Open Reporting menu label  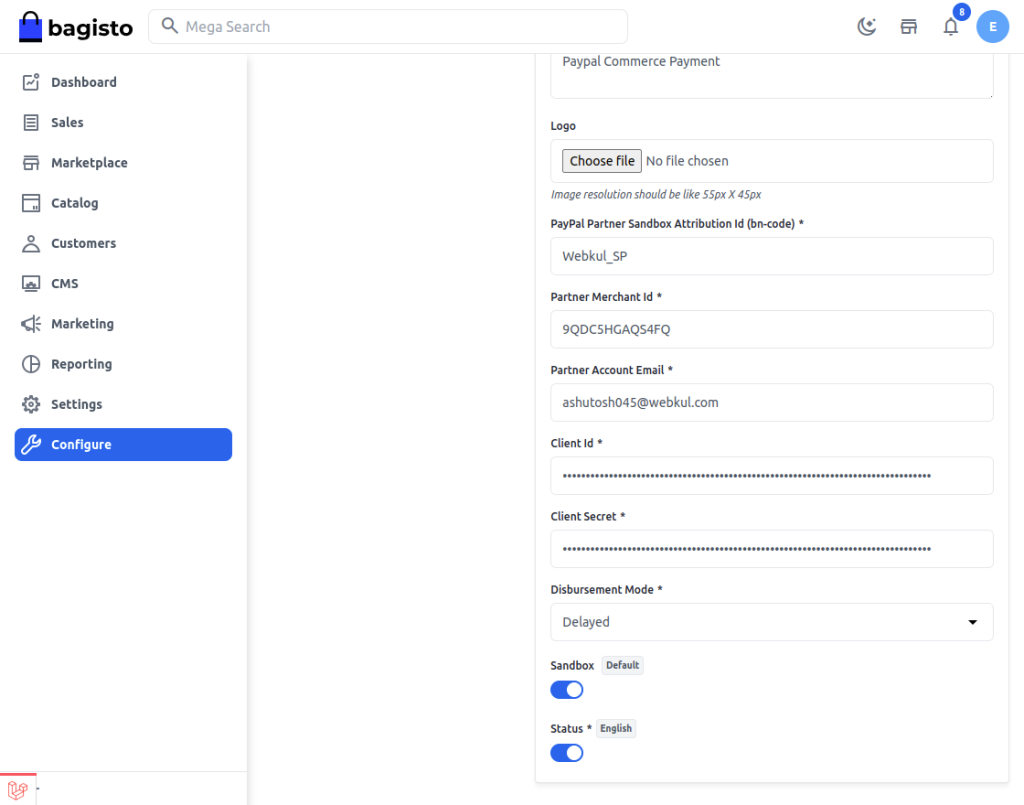click(x=82, y=364)
